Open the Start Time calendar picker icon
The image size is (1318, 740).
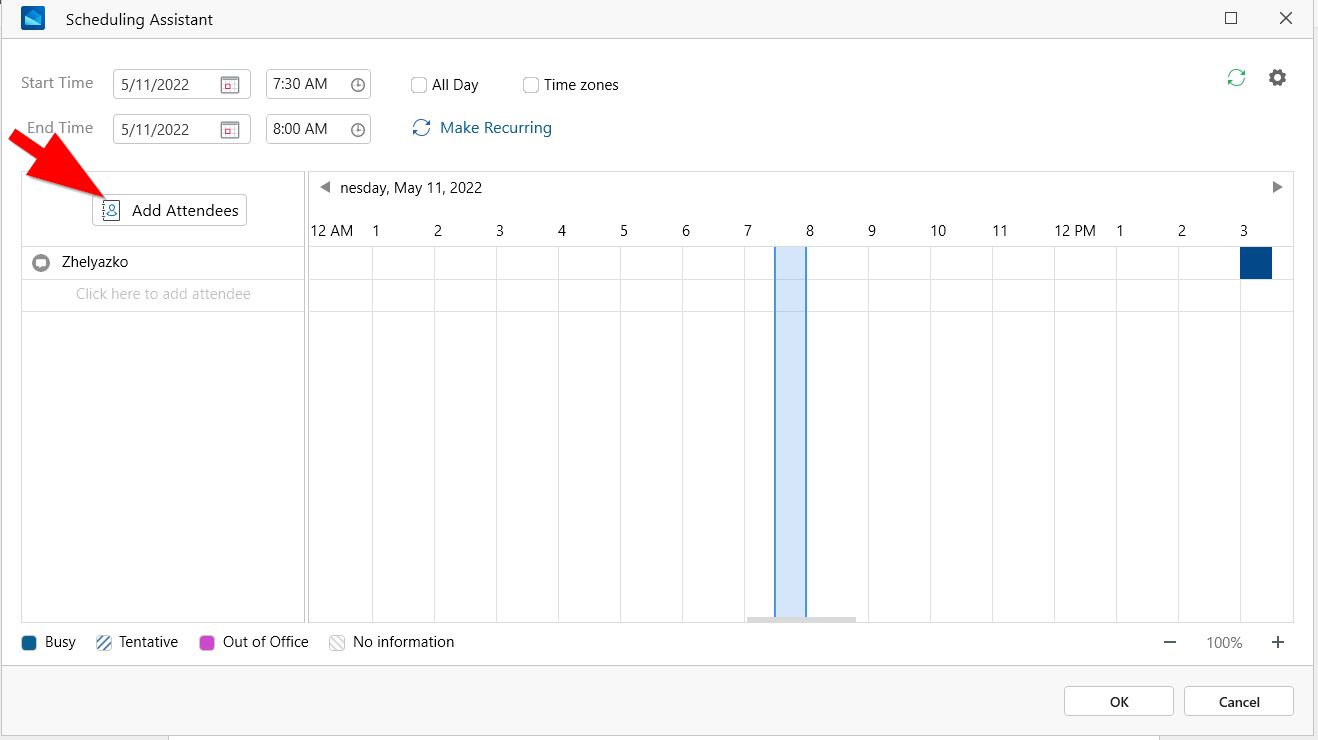coord(230,85)
